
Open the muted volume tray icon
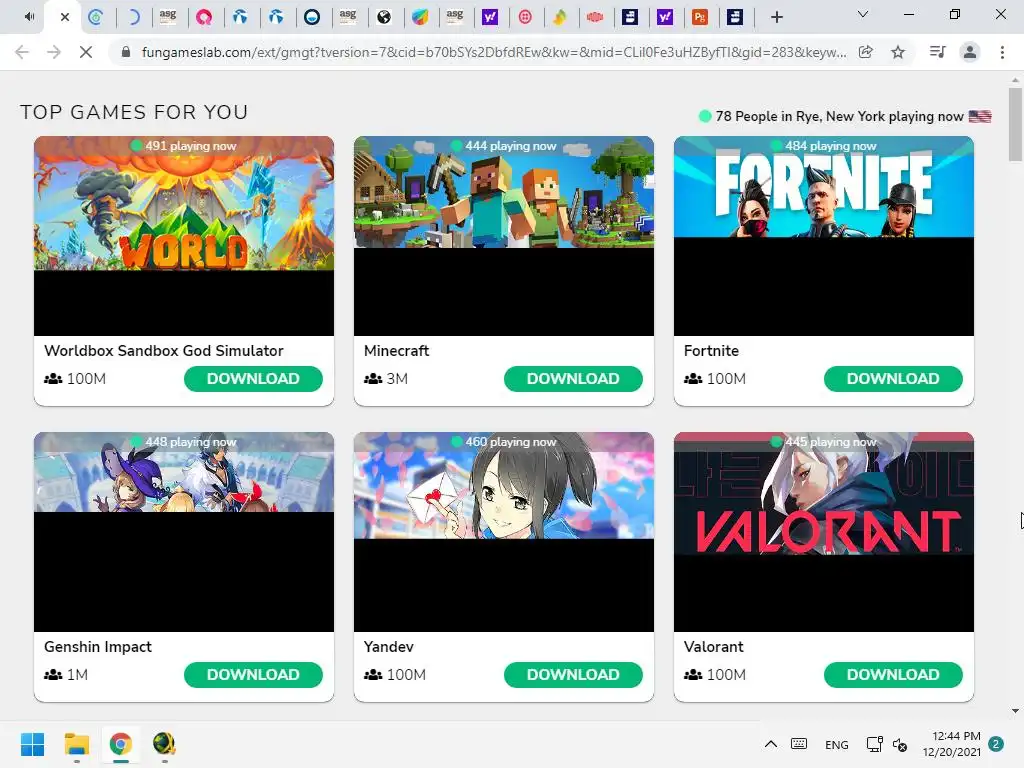(900, 744)
